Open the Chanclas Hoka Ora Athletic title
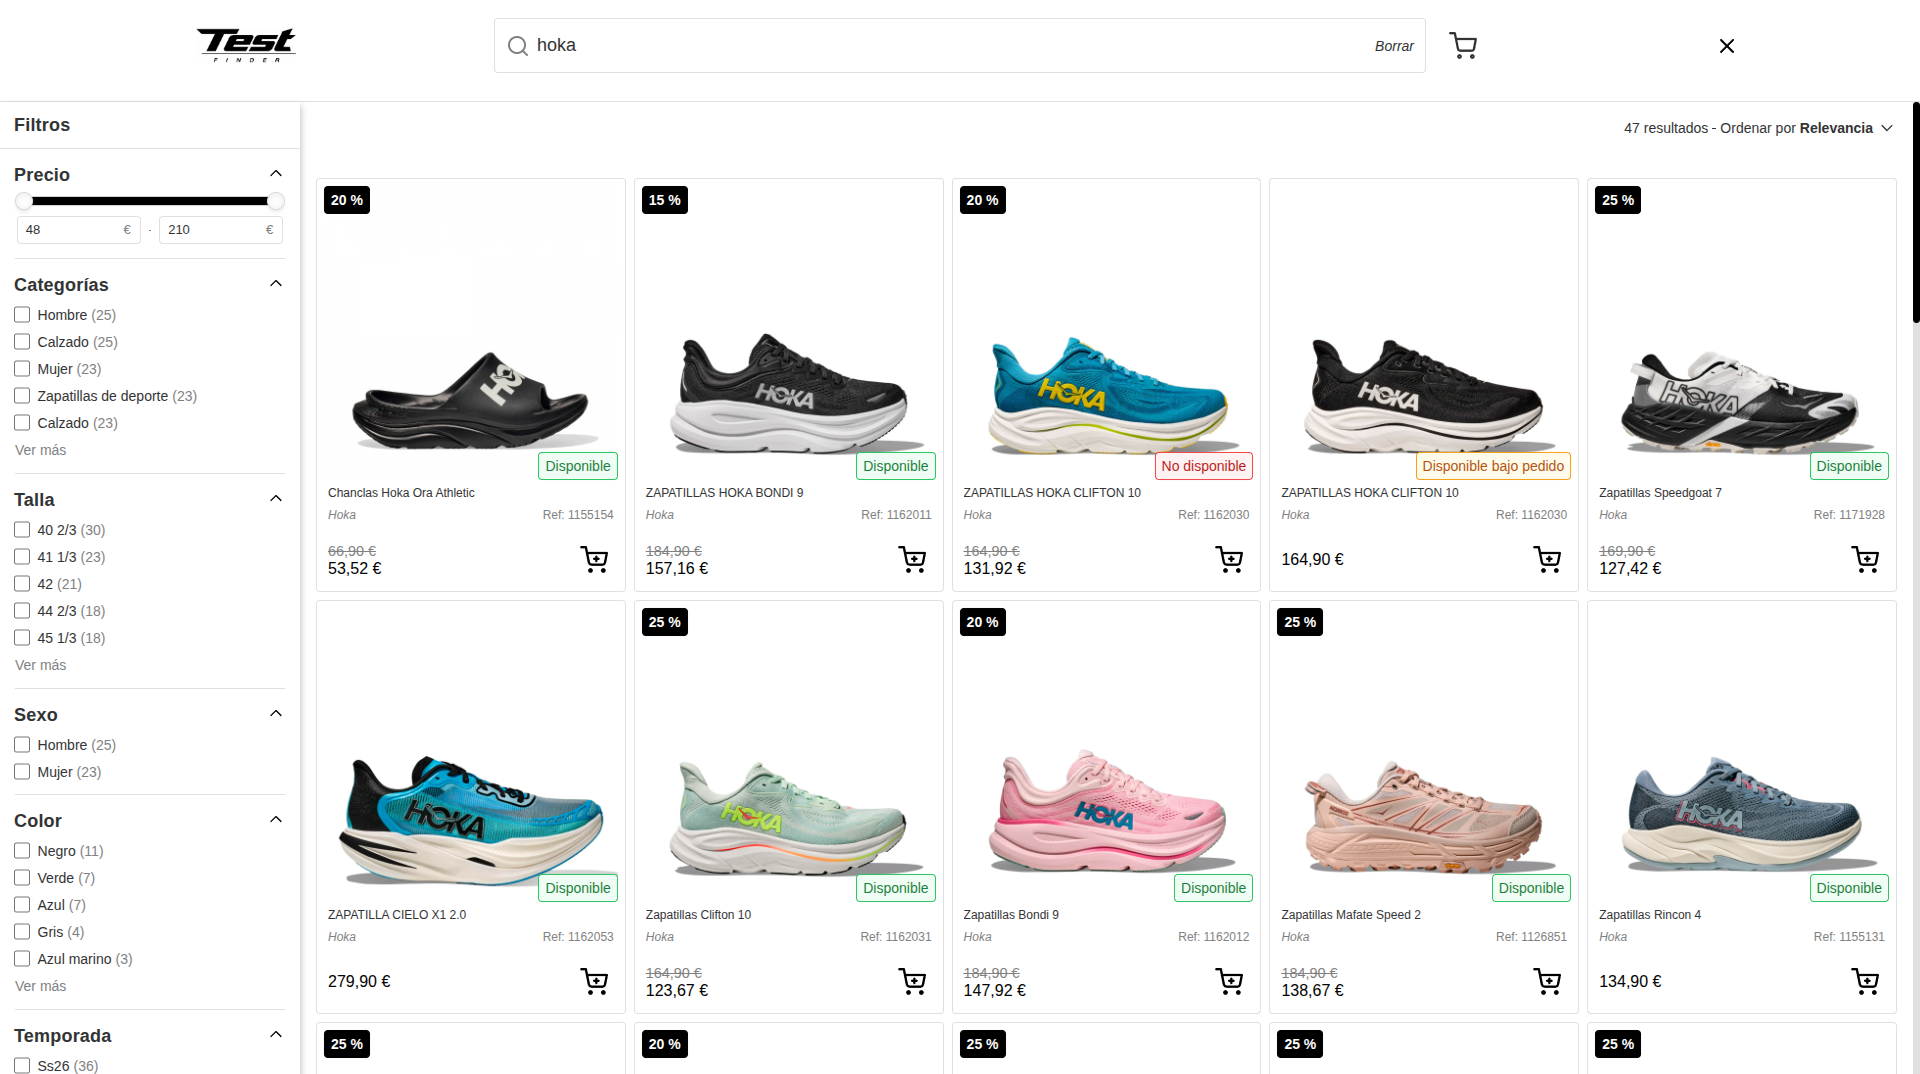The width and height of the screenshot is (1920, 1074). point(401,493)
